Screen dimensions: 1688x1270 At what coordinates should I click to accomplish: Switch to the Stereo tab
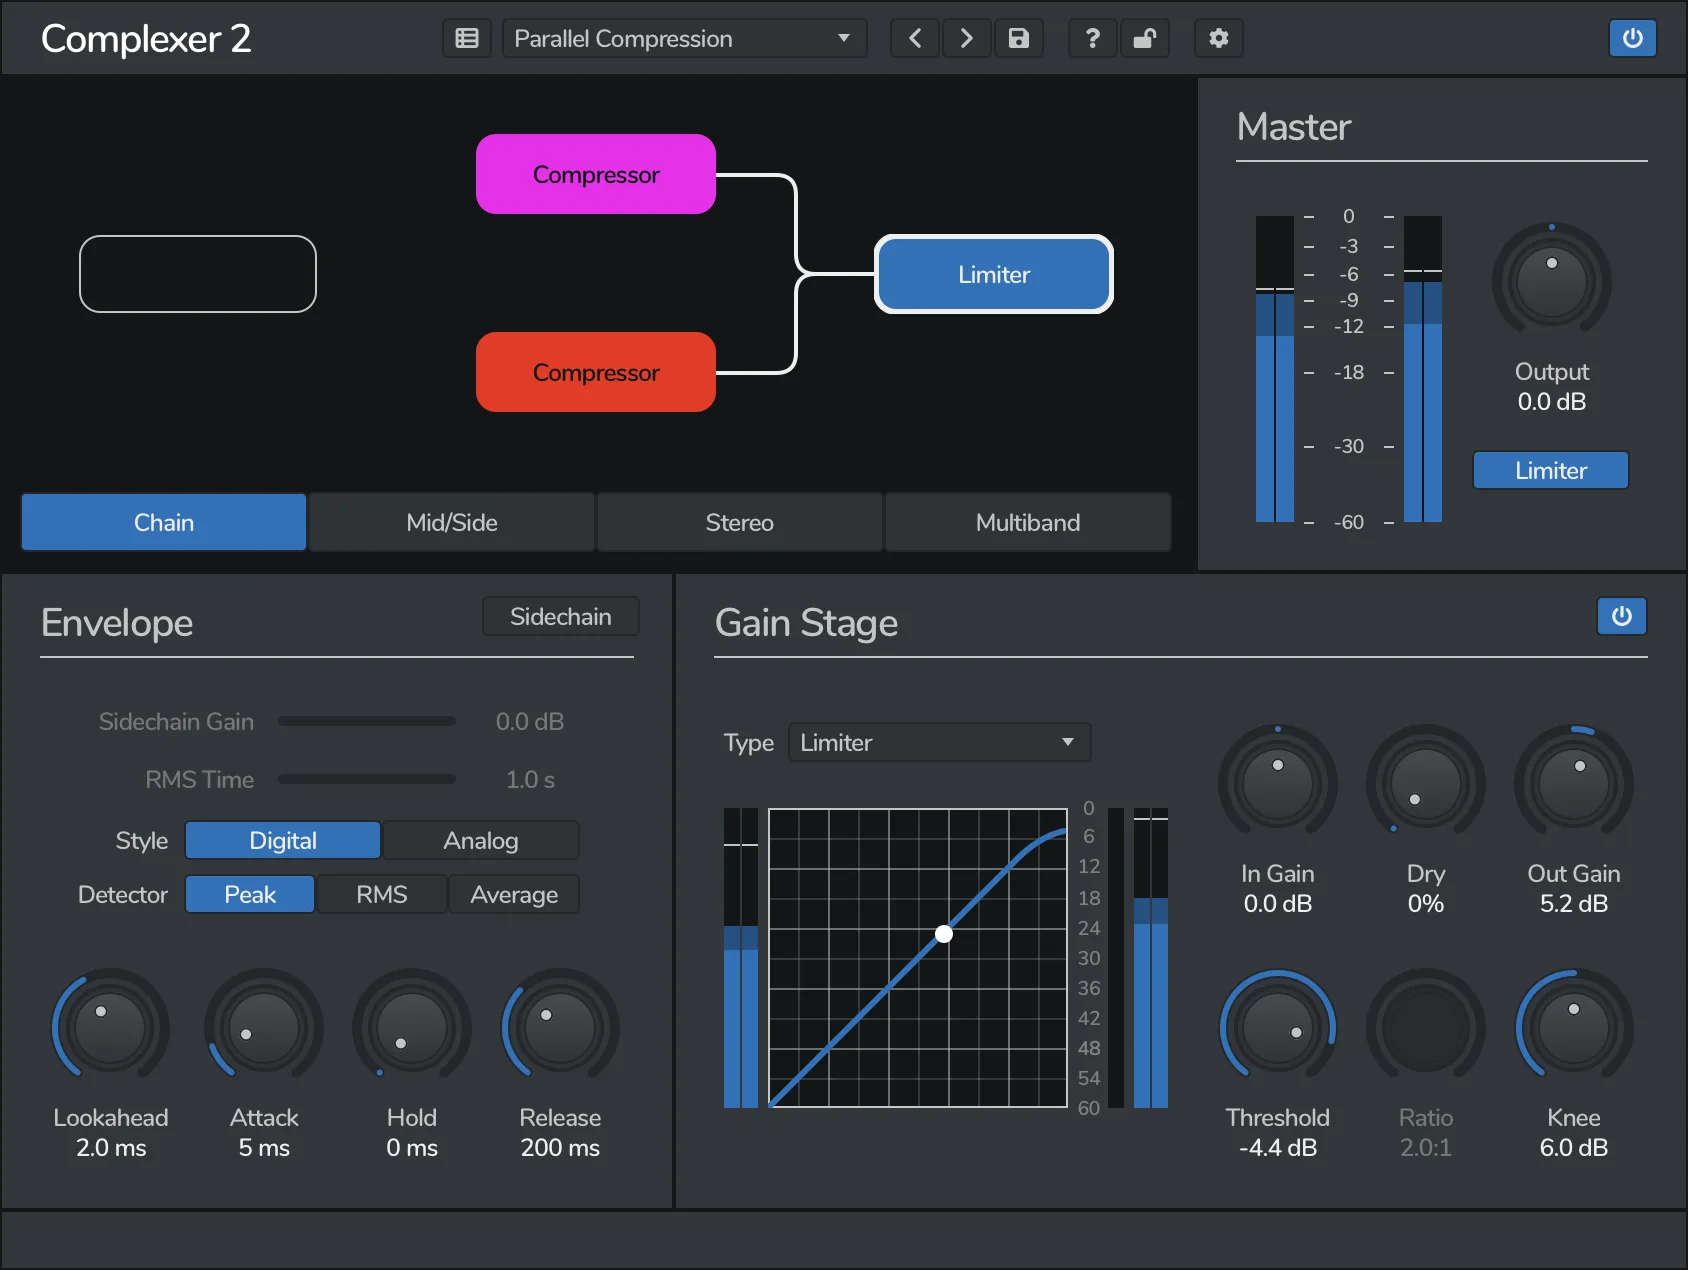740,522
